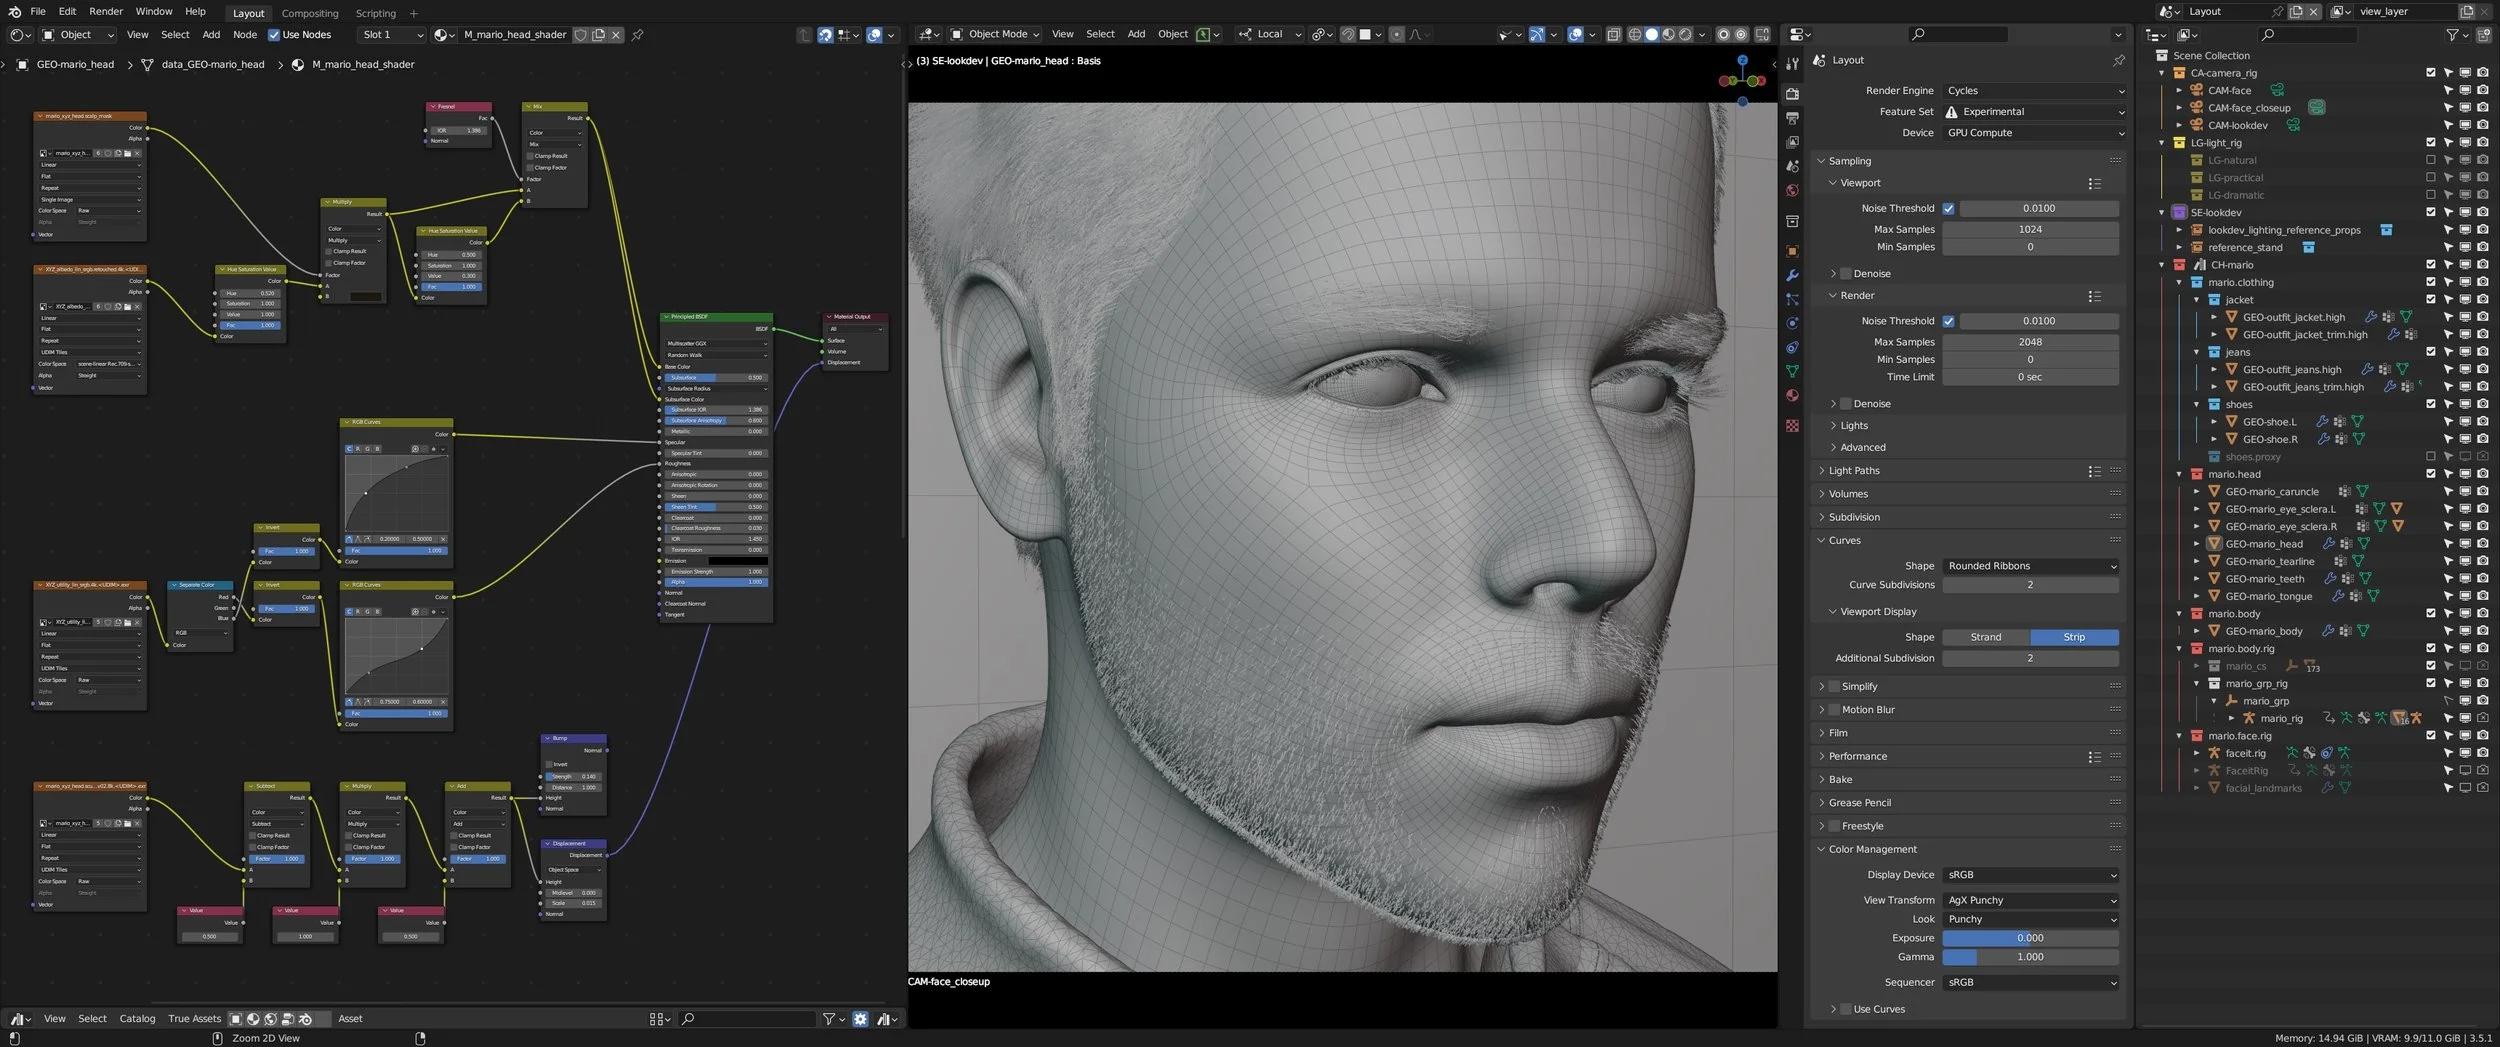2500x1047 pixels.
Task: Click the Blender logo menu icon
Action: 14,12
